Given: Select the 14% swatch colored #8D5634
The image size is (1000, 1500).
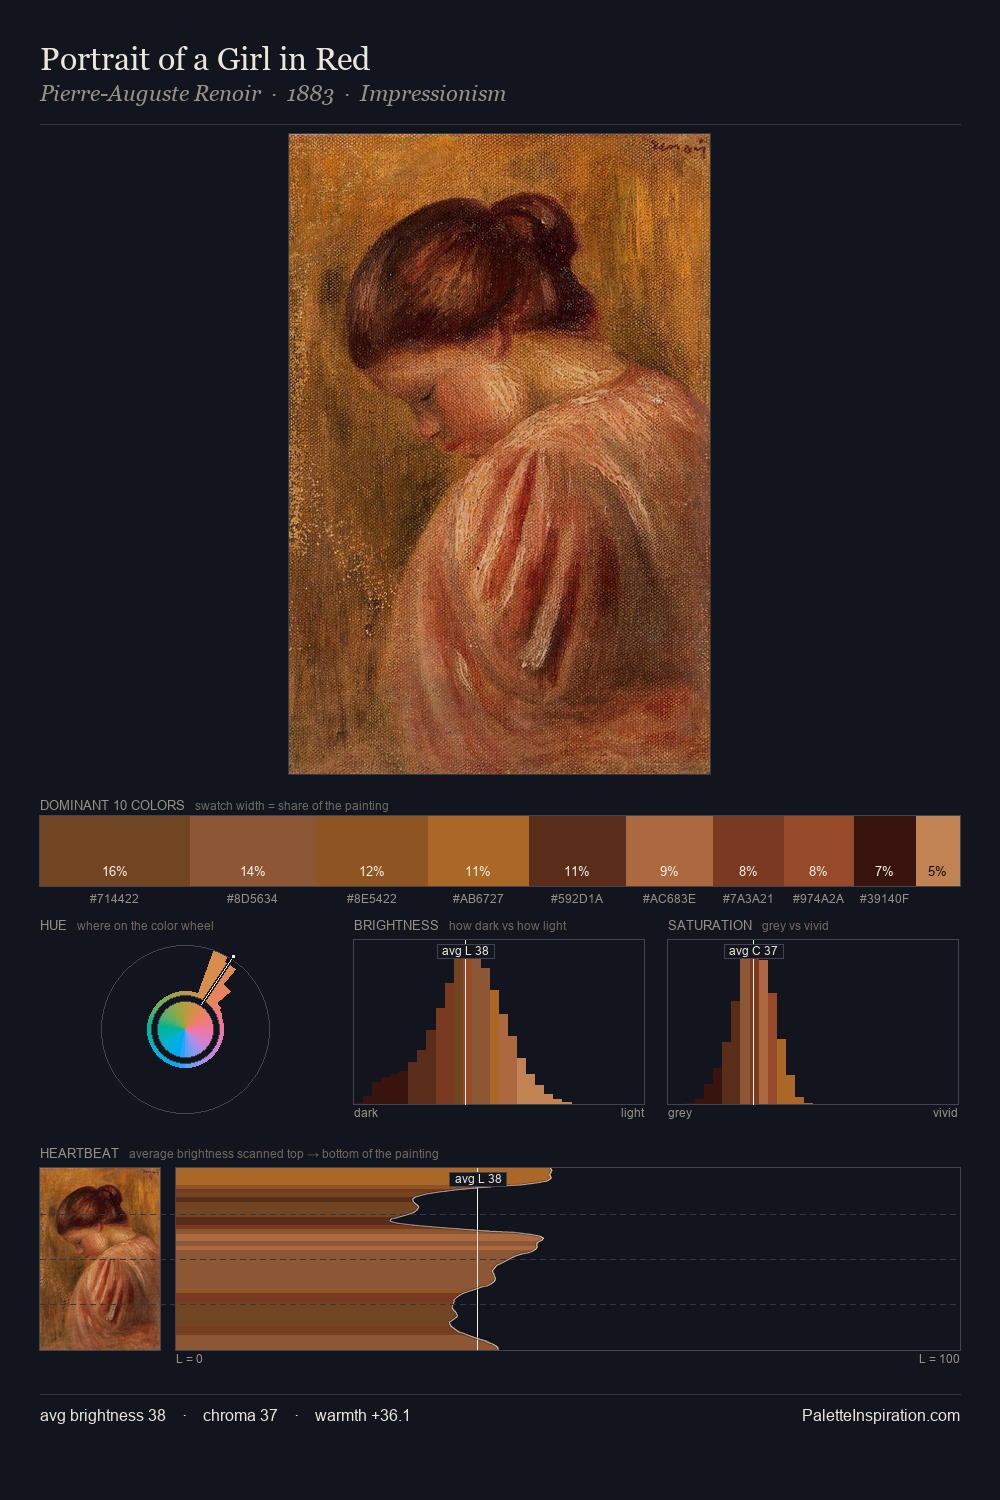Looking at the screenshot, I should 253,851.
